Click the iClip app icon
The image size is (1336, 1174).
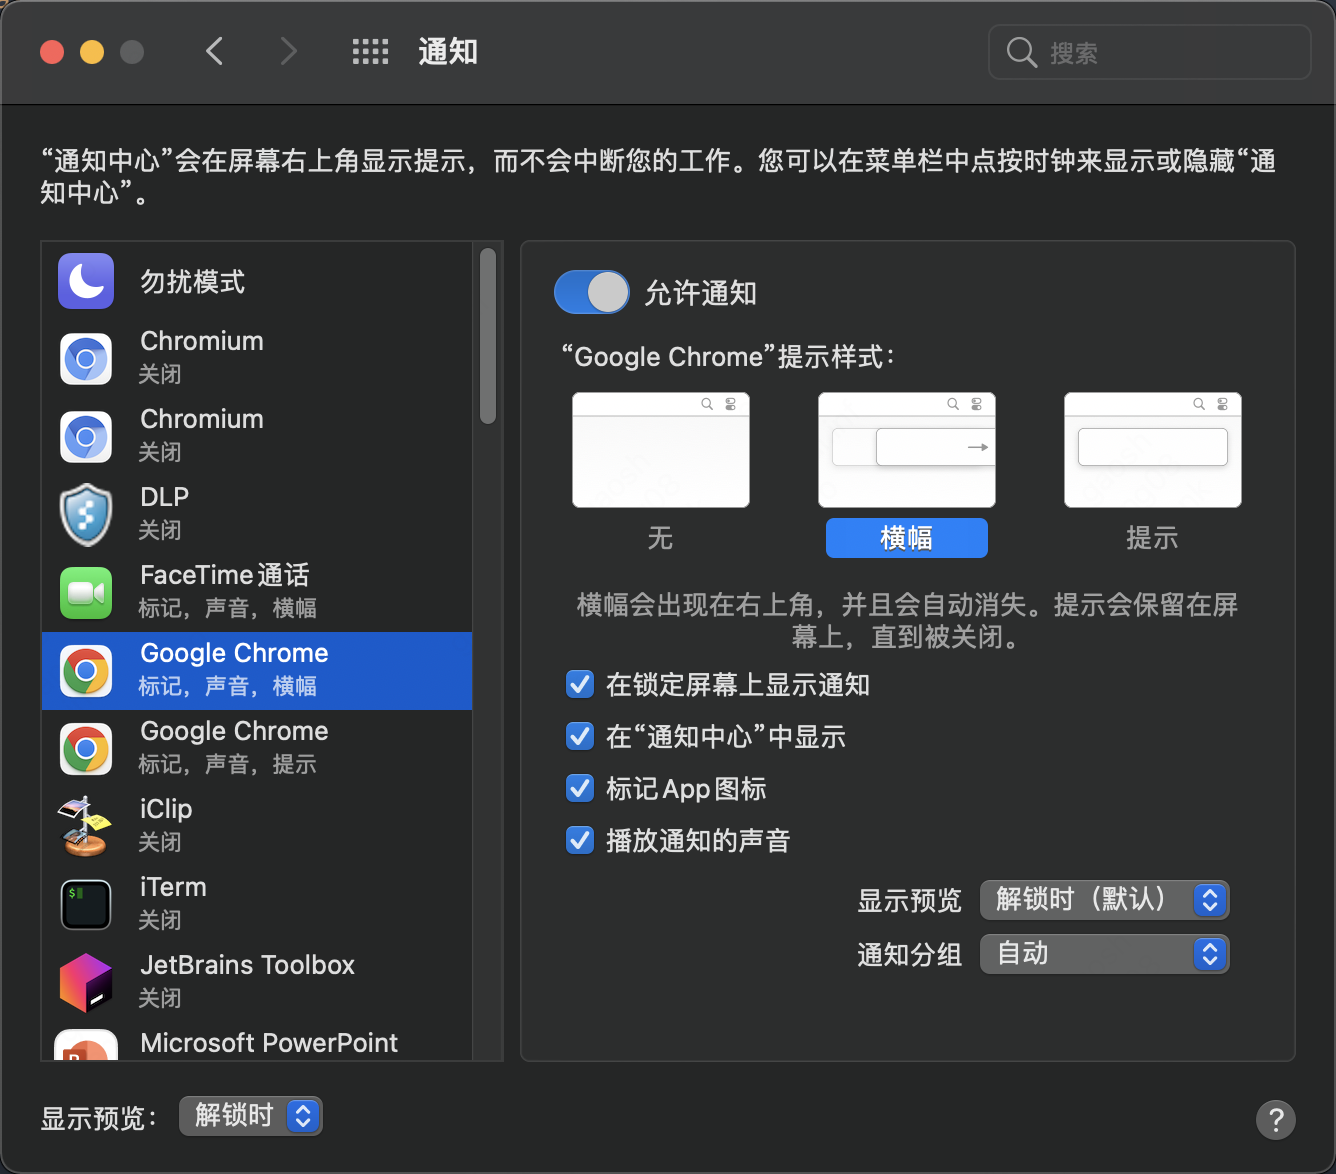(x=86, y=827)
